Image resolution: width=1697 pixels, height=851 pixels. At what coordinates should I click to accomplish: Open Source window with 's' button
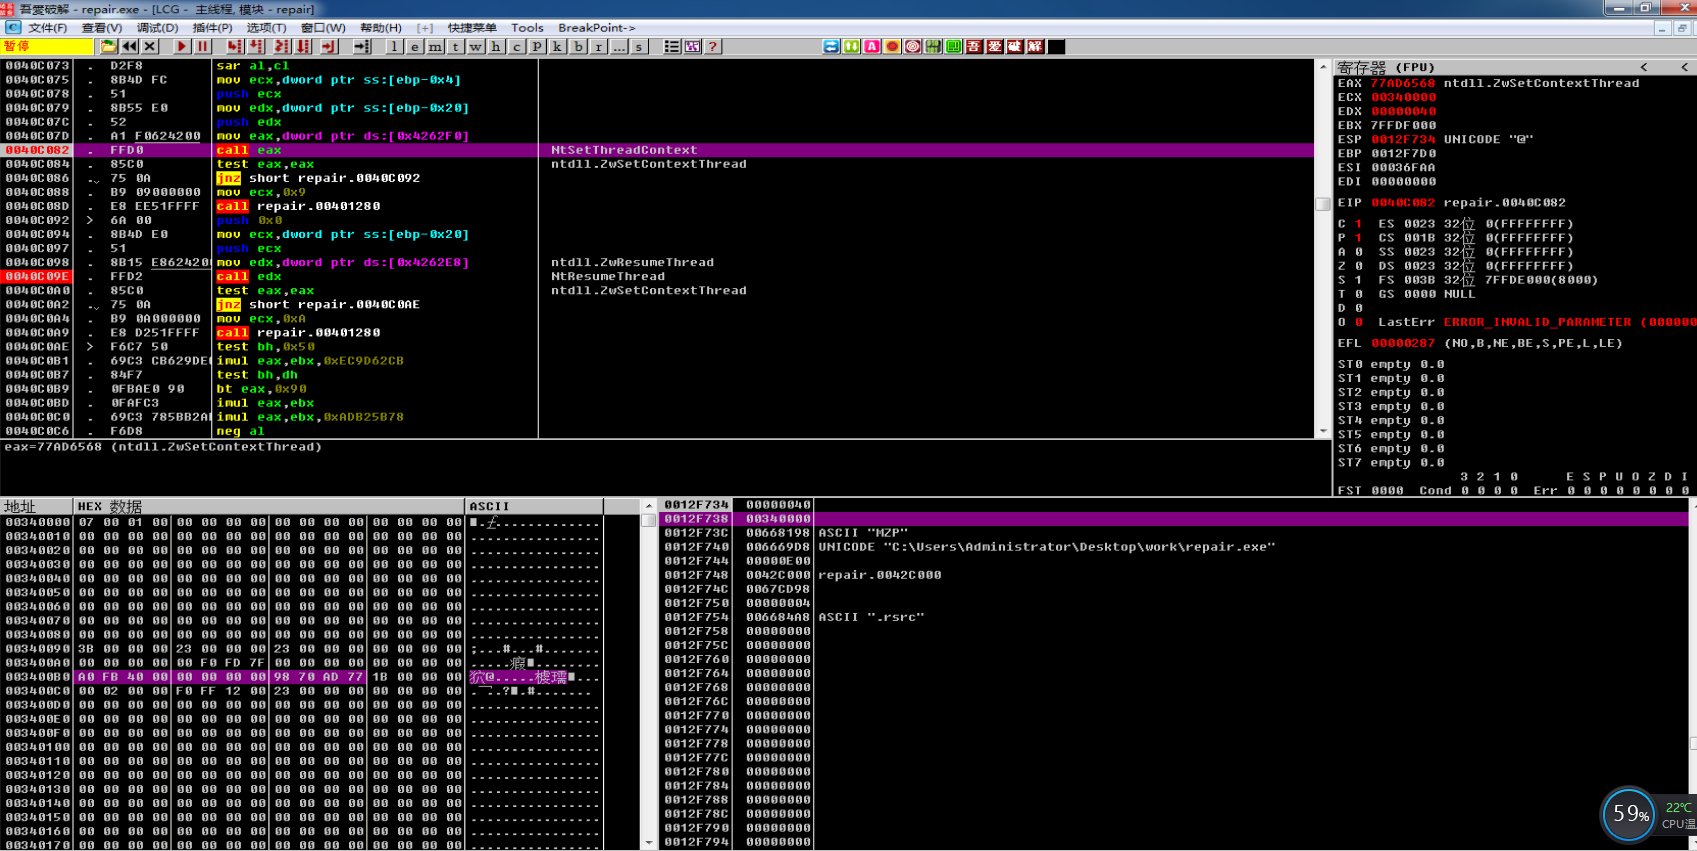tap(639, 46)
